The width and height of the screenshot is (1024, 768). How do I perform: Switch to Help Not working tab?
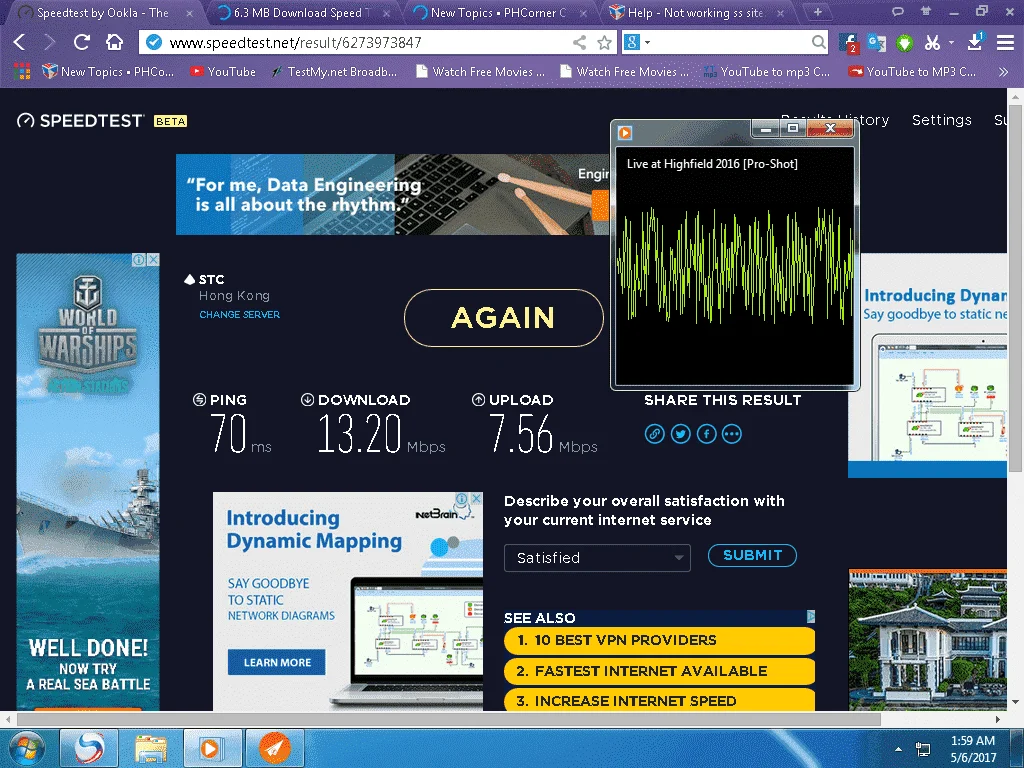[x=696, y=13]
